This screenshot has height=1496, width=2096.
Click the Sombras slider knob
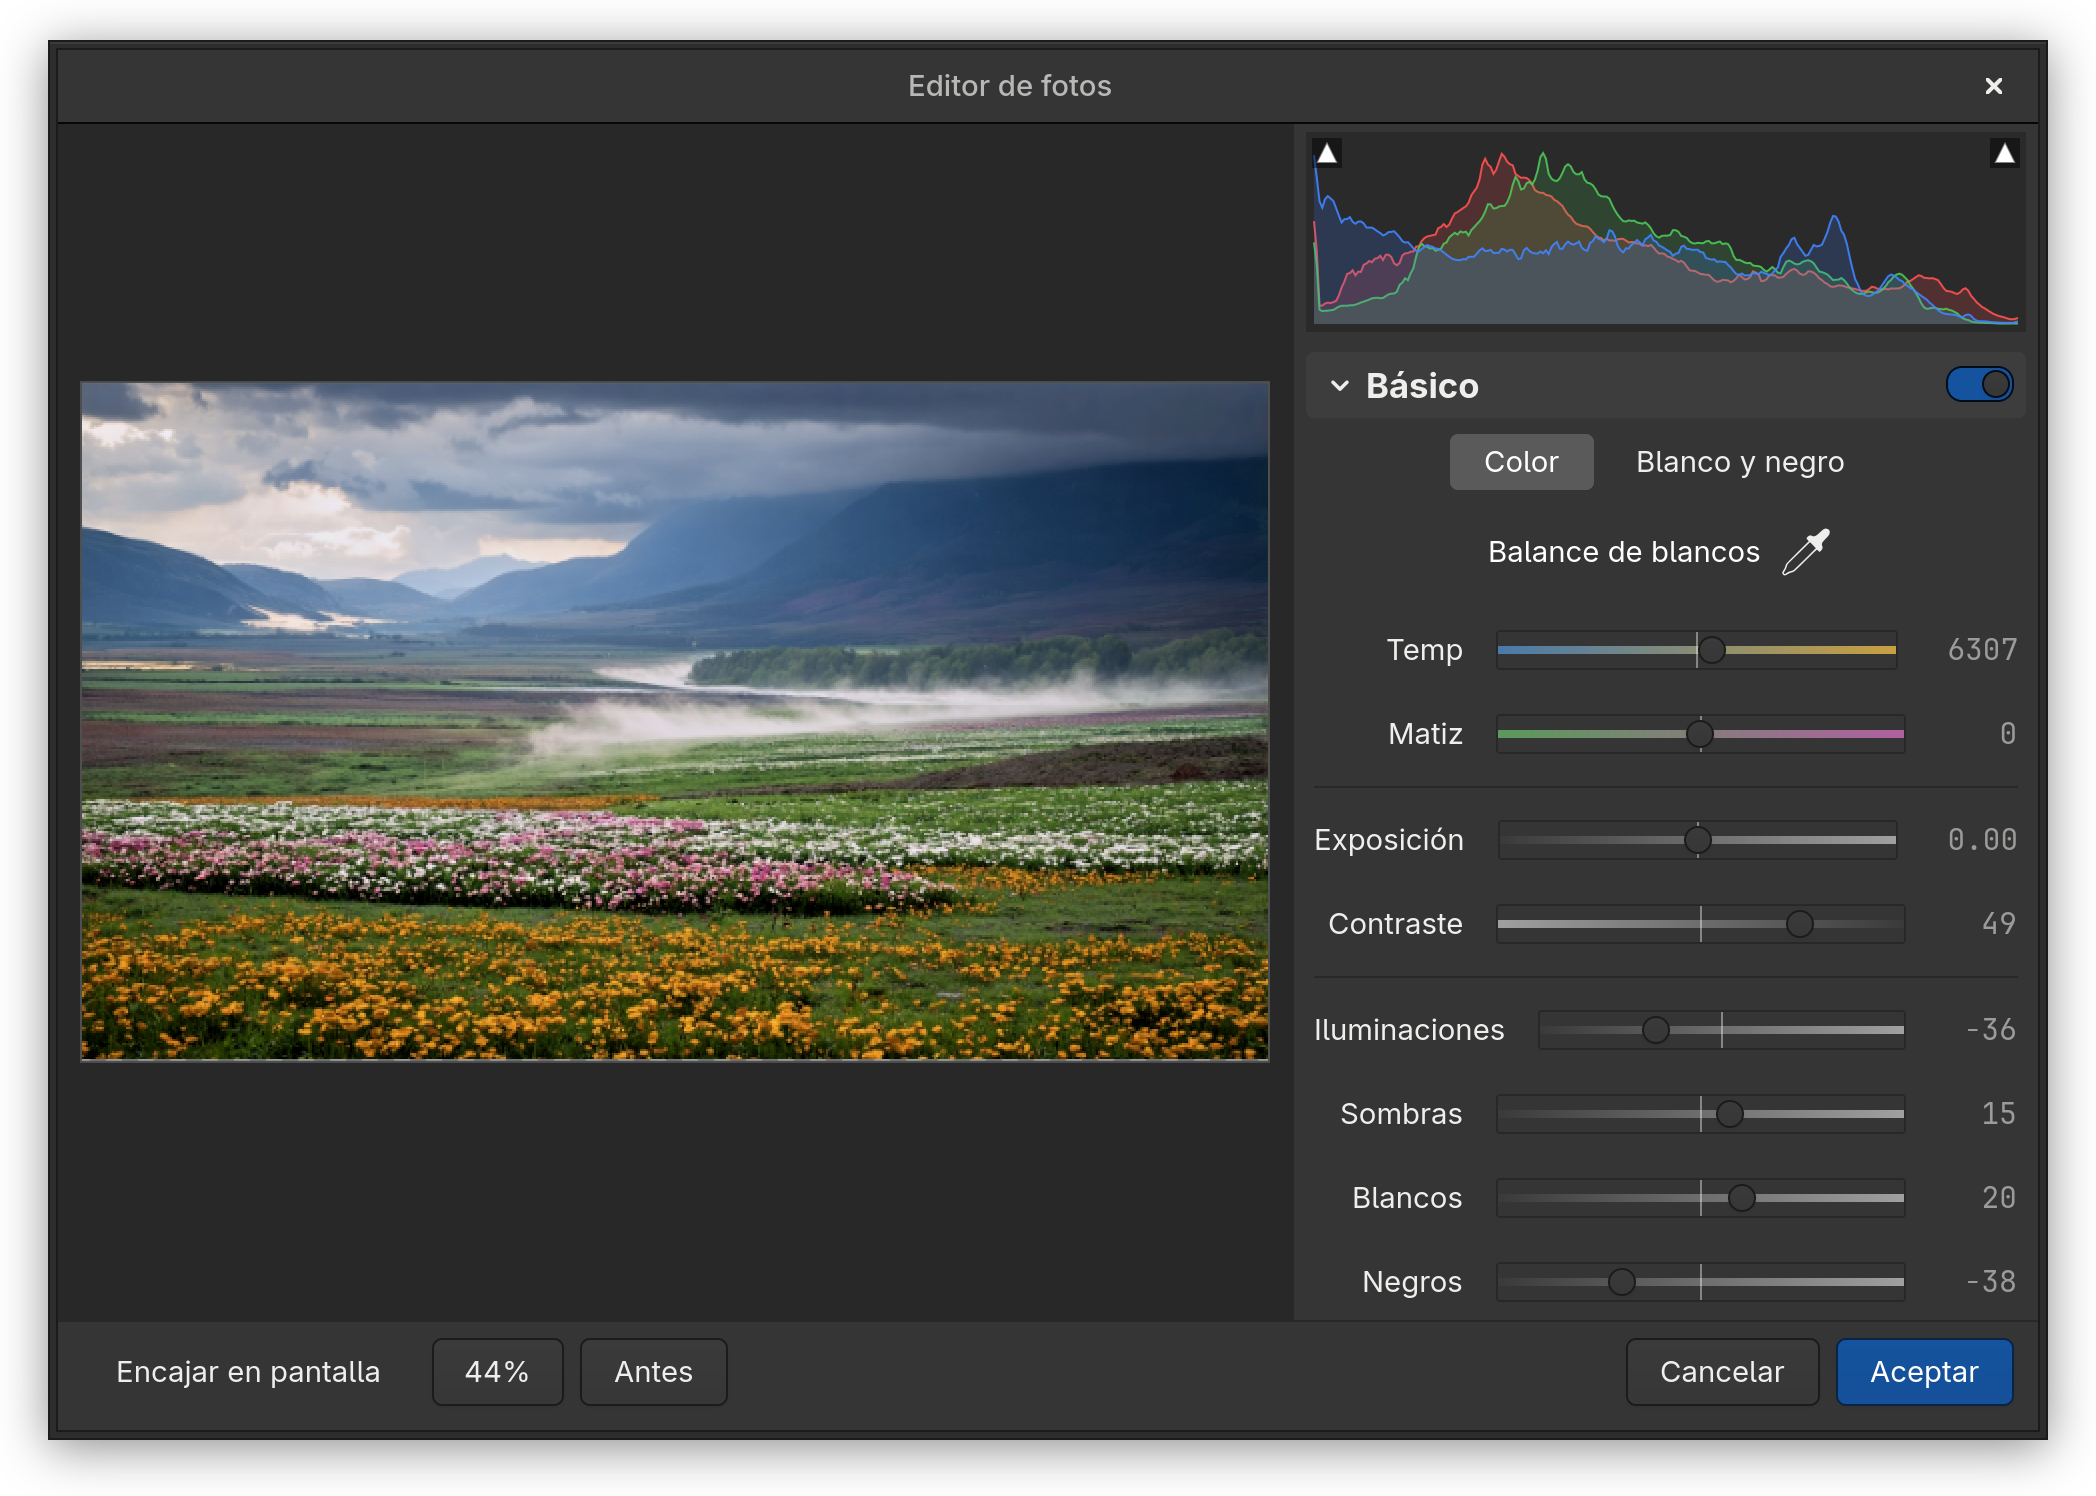1729,1114
